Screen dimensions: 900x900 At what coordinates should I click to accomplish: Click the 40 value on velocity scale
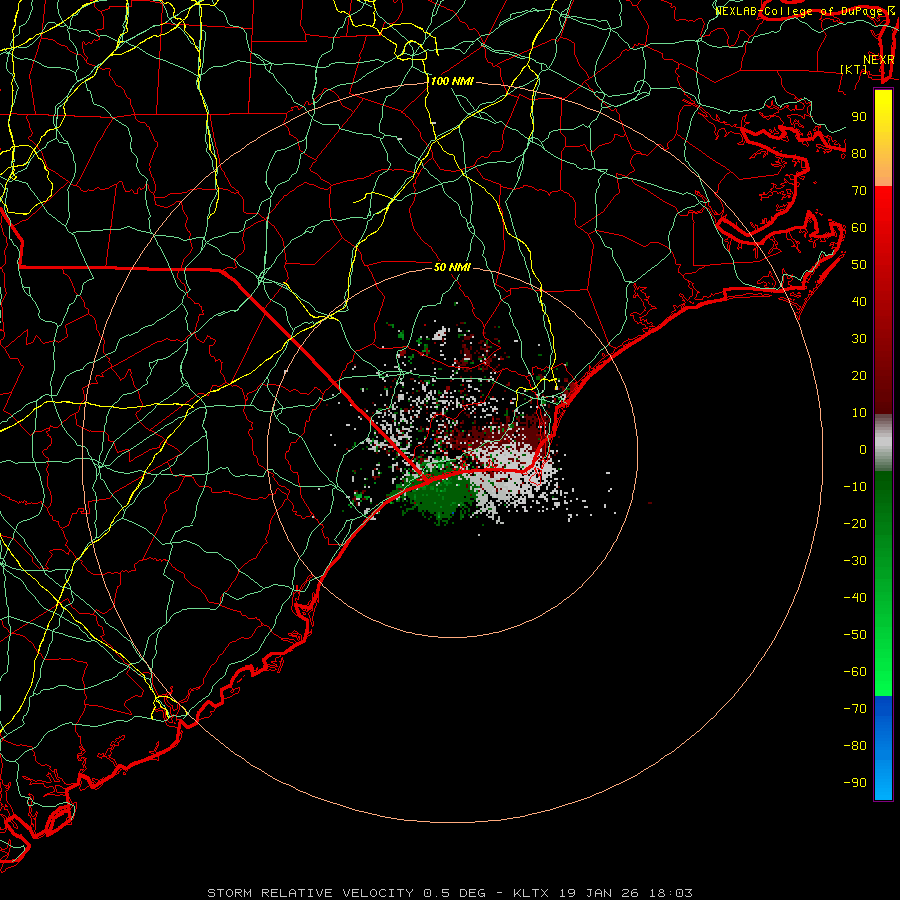pos(859,302)
